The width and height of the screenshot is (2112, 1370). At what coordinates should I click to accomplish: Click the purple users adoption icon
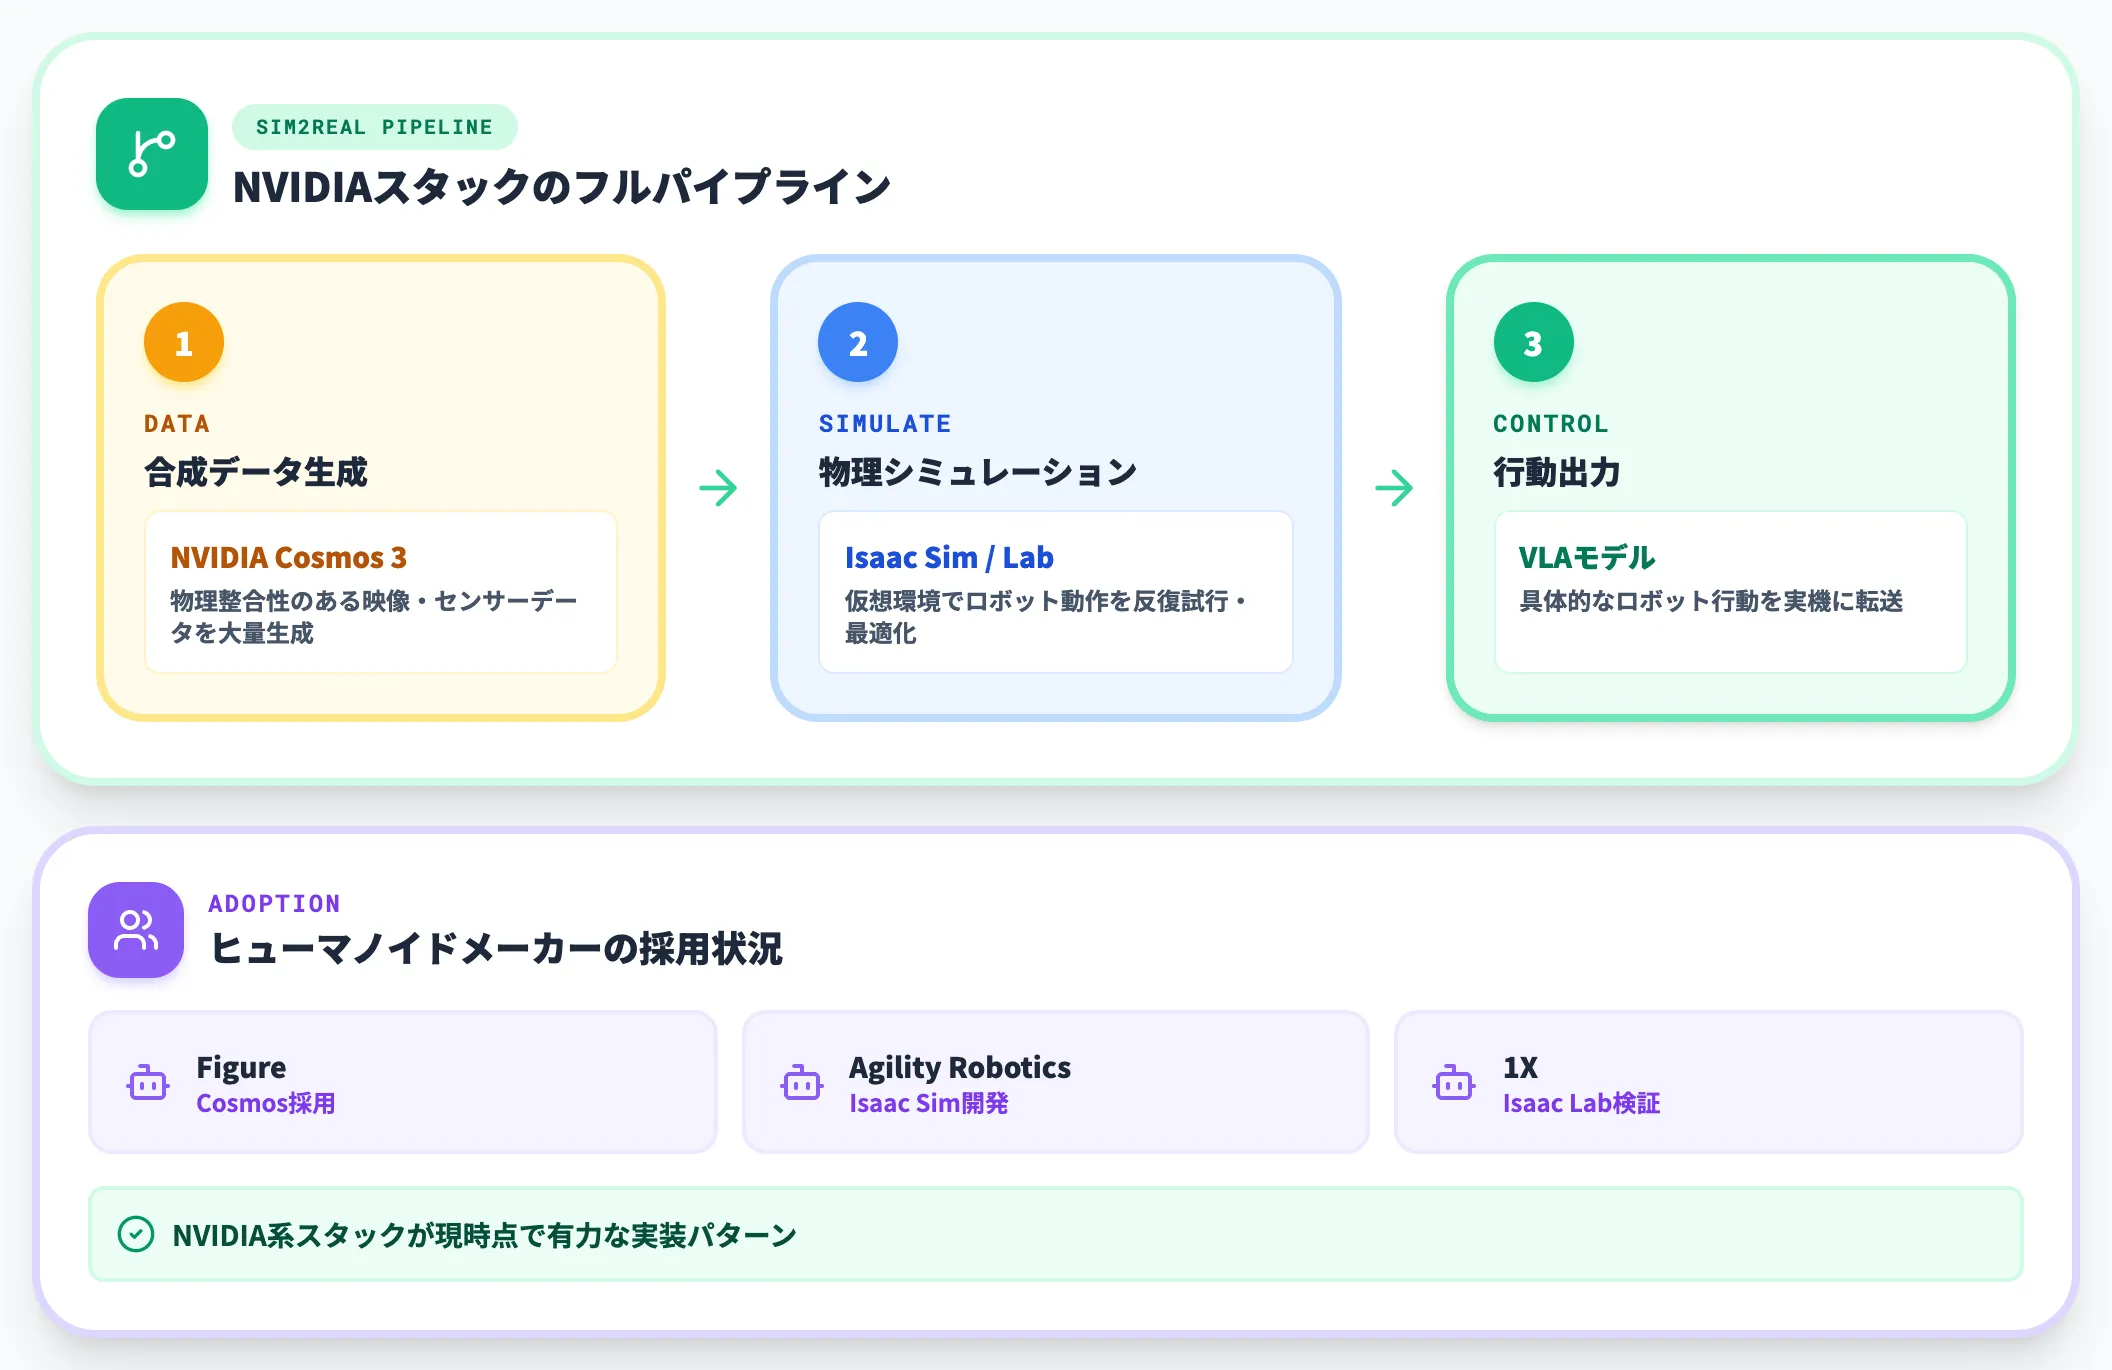tap(136, 929)
